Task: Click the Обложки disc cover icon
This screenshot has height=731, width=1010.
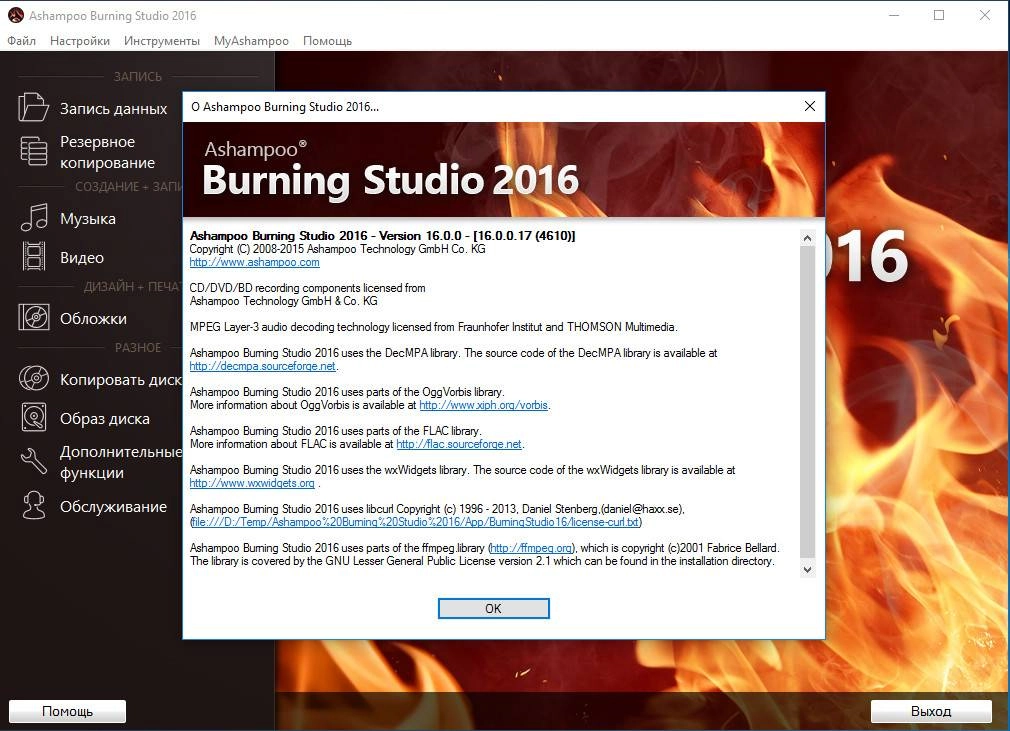Action: [x=33, y=318]
